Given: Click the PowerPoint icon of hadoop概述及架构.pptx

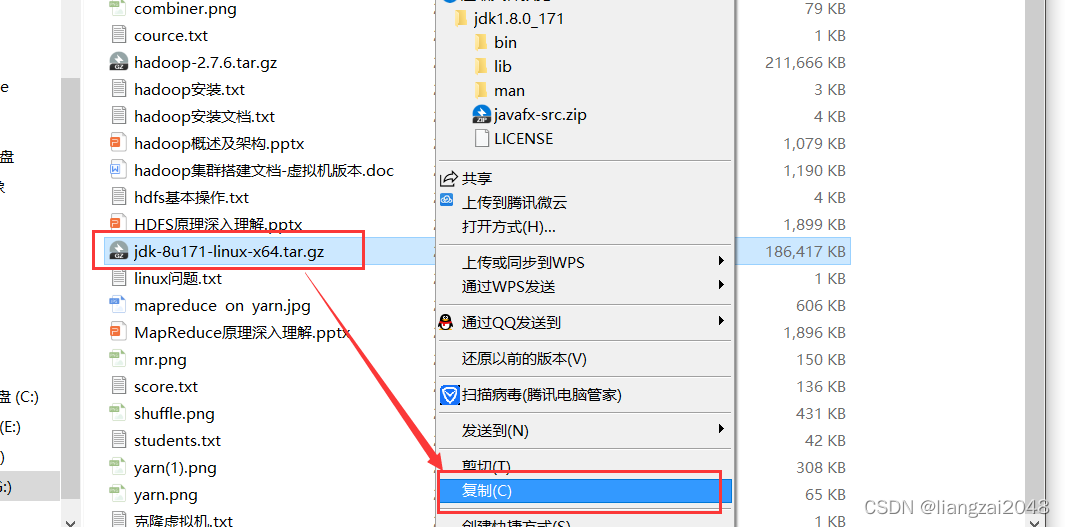Looking at the screenshot, I should click(x=118, y=143).
